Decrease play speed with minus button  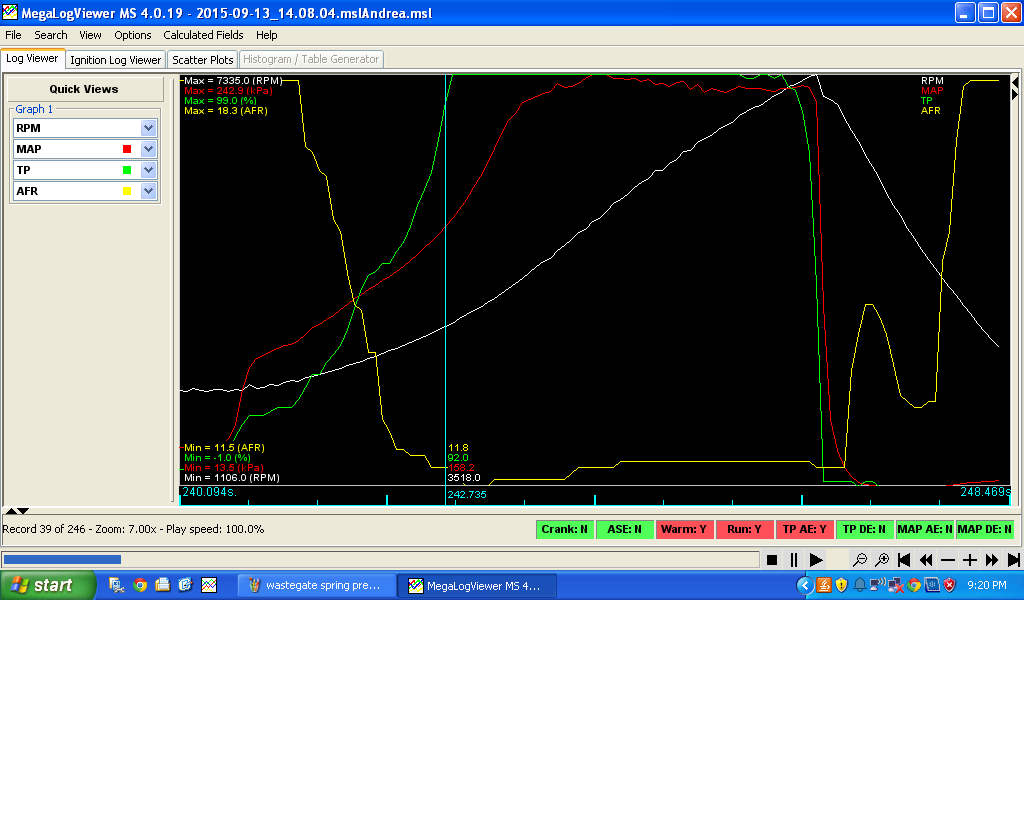(x=948, y=560)
